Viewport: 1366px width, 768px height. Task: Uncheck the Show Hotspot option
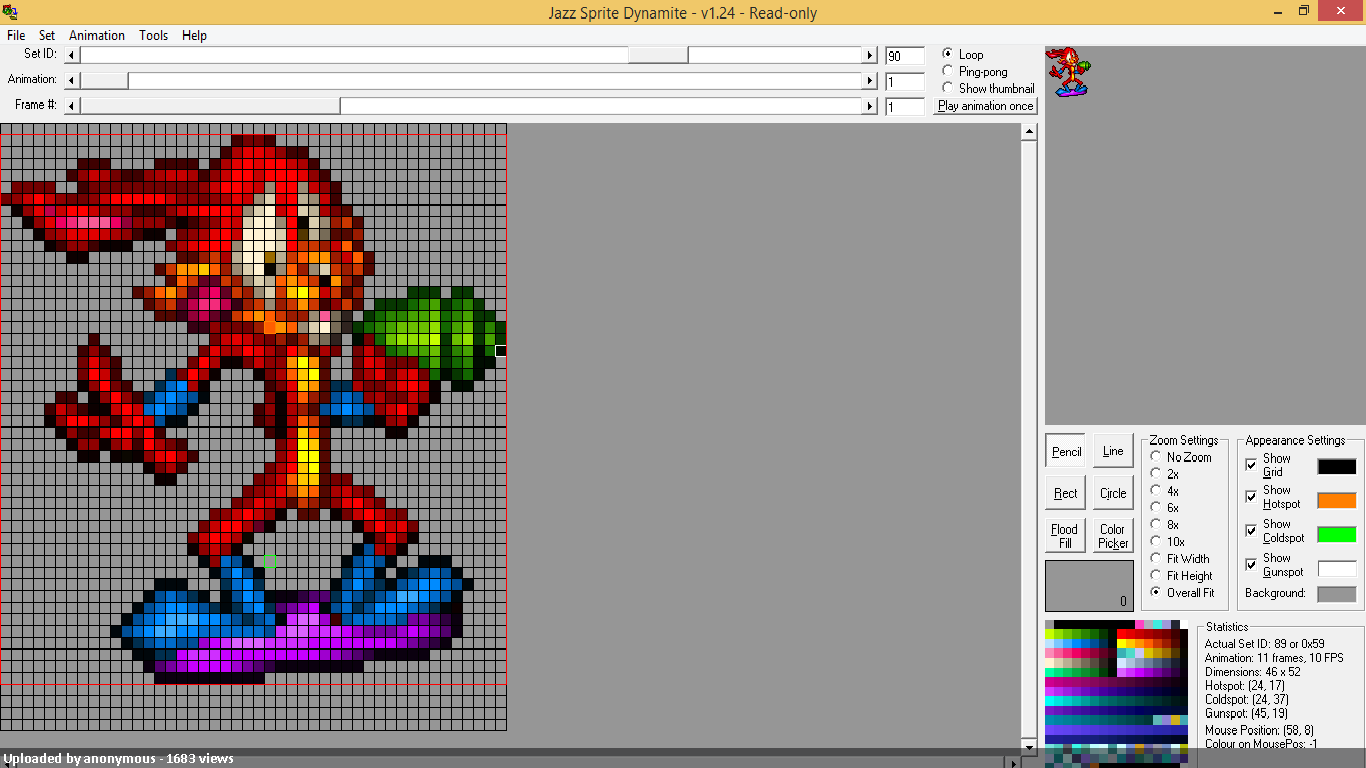point(1251,497)
